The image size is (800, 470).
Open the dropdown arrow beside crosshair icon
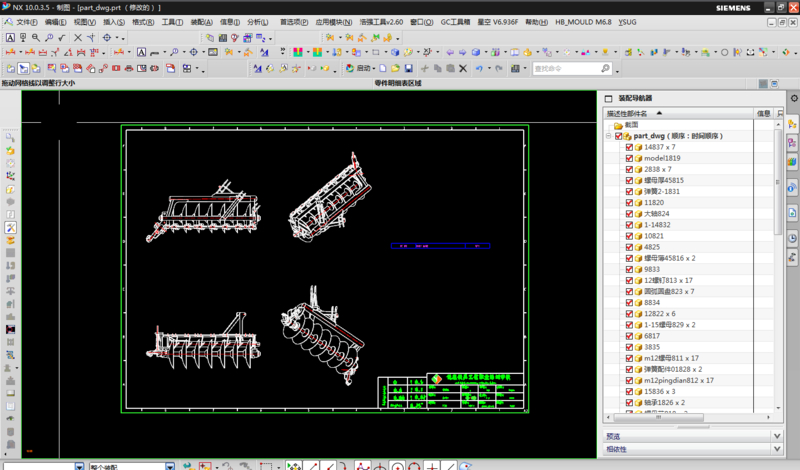click(117, 38)
